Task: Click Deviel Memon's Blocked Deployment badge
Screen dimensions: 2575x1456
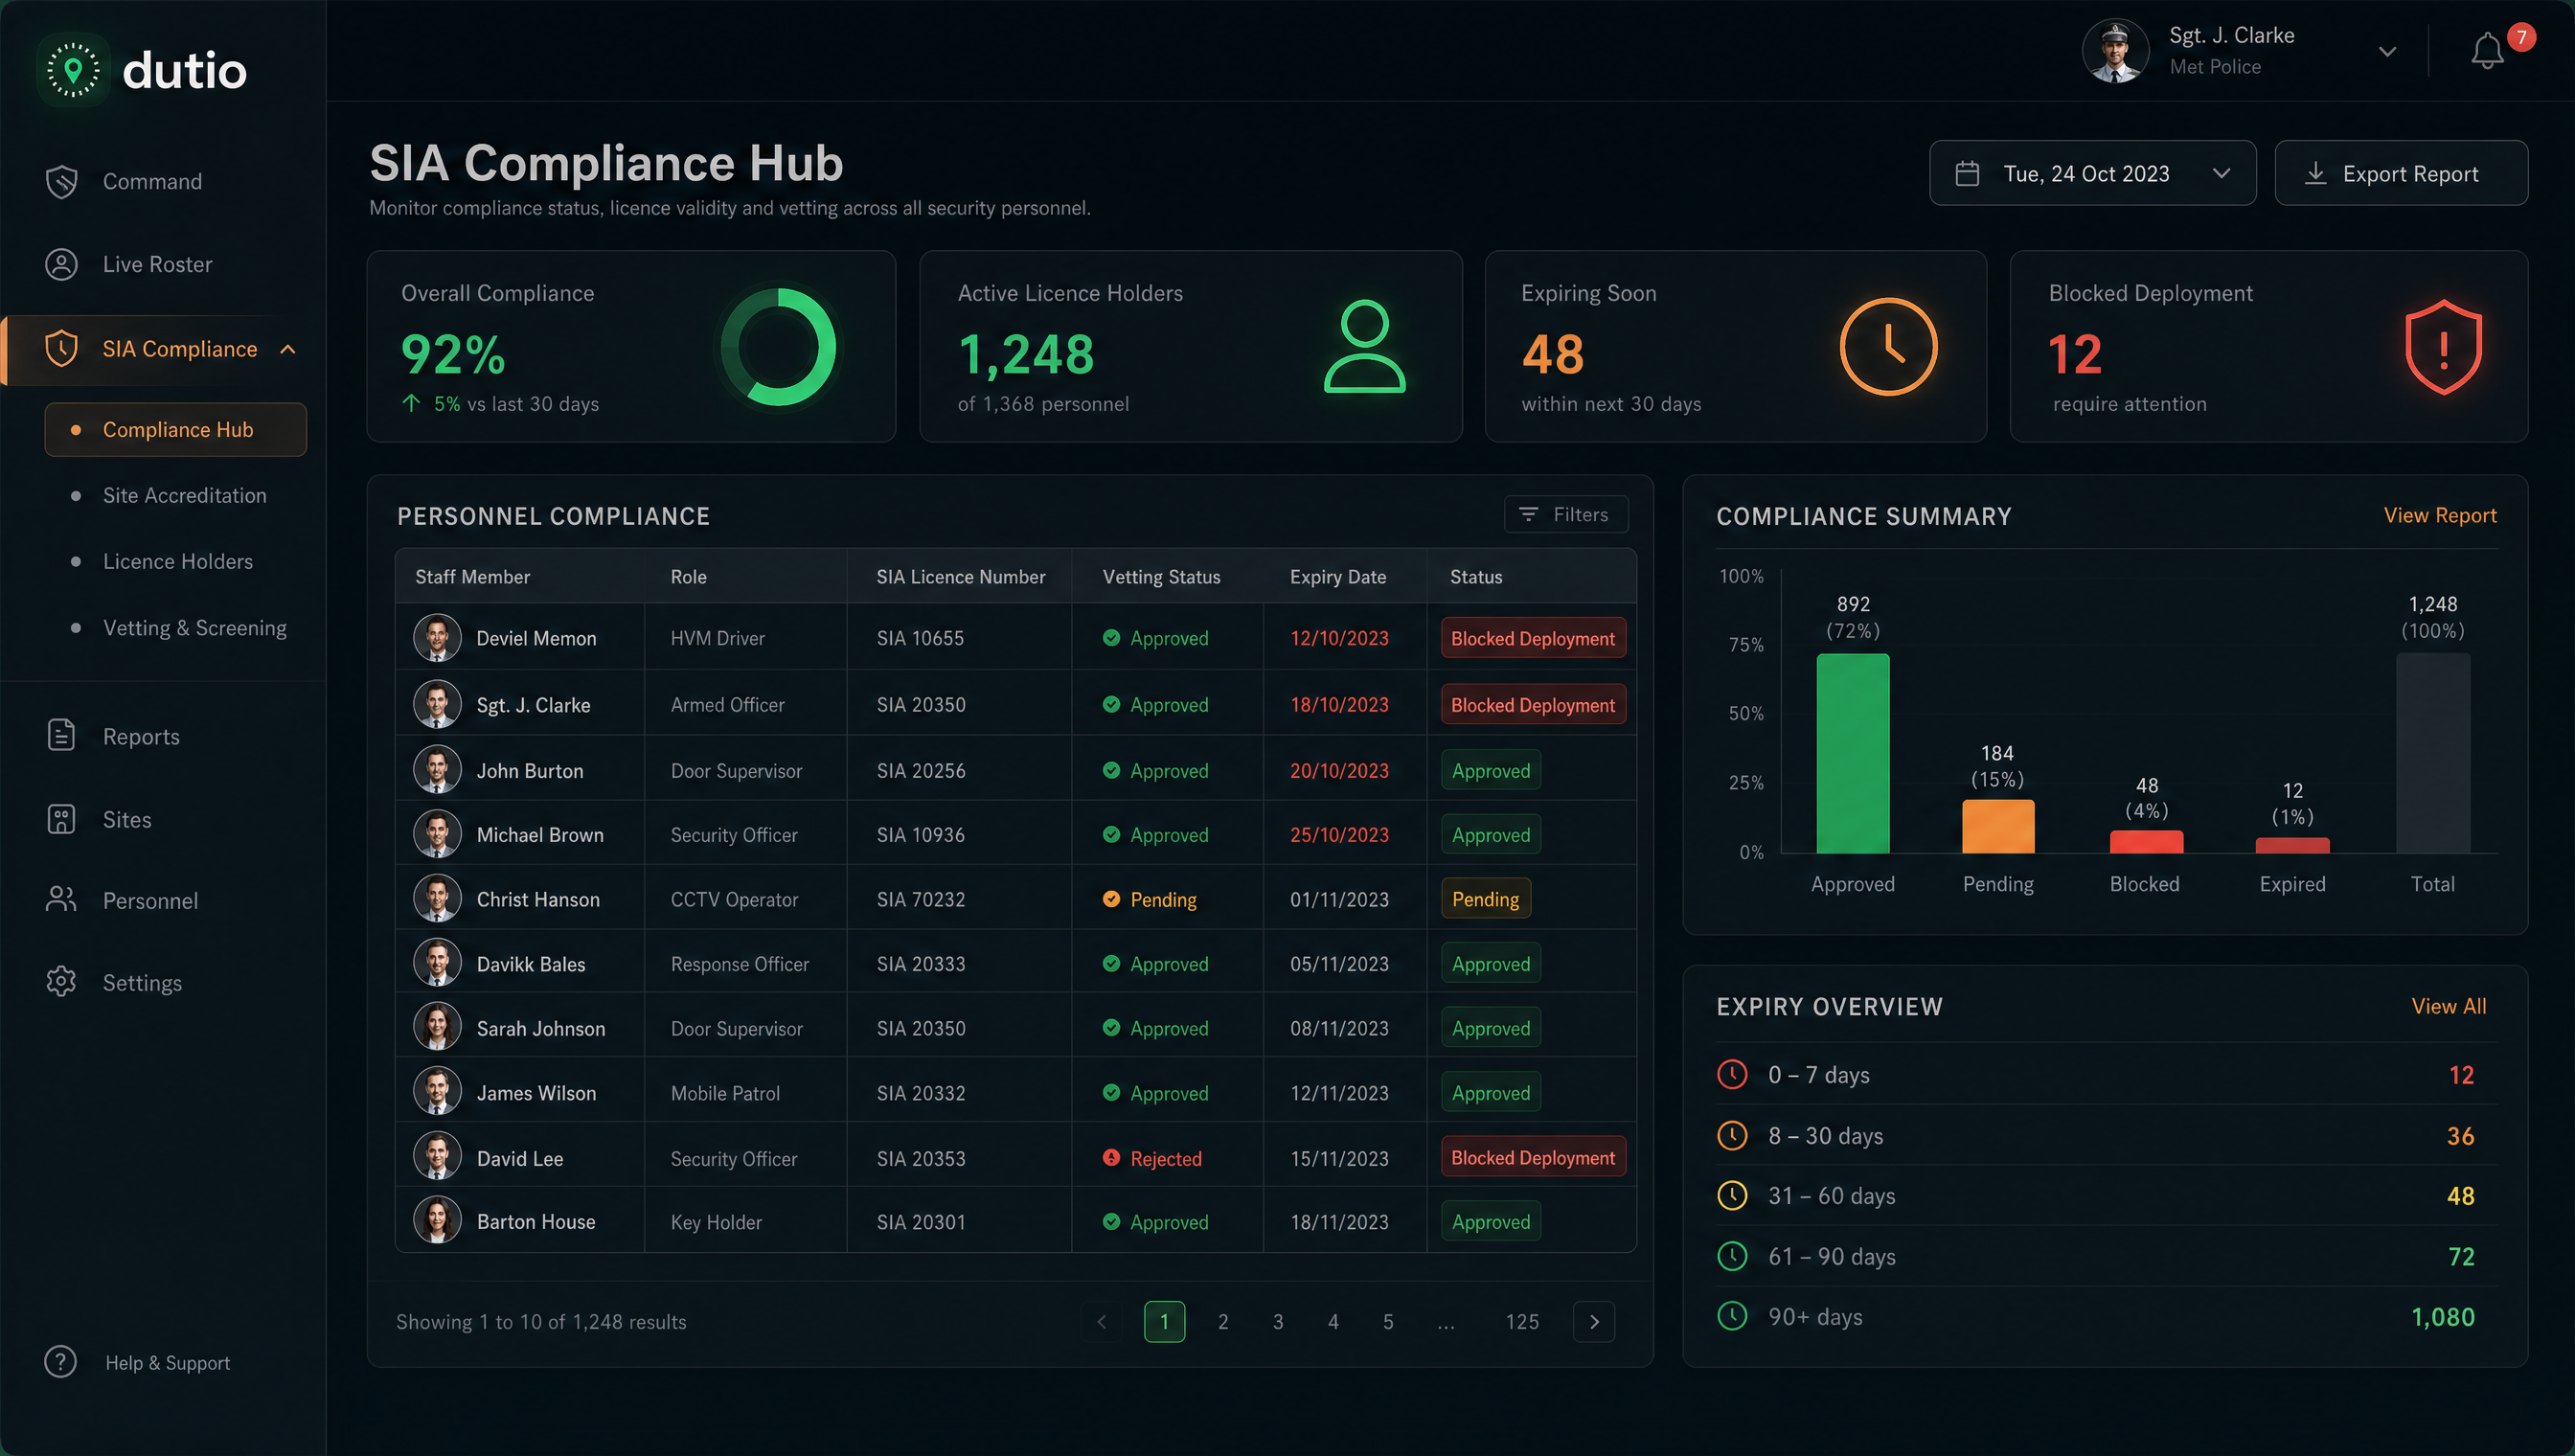Action: pos(1532,638)
